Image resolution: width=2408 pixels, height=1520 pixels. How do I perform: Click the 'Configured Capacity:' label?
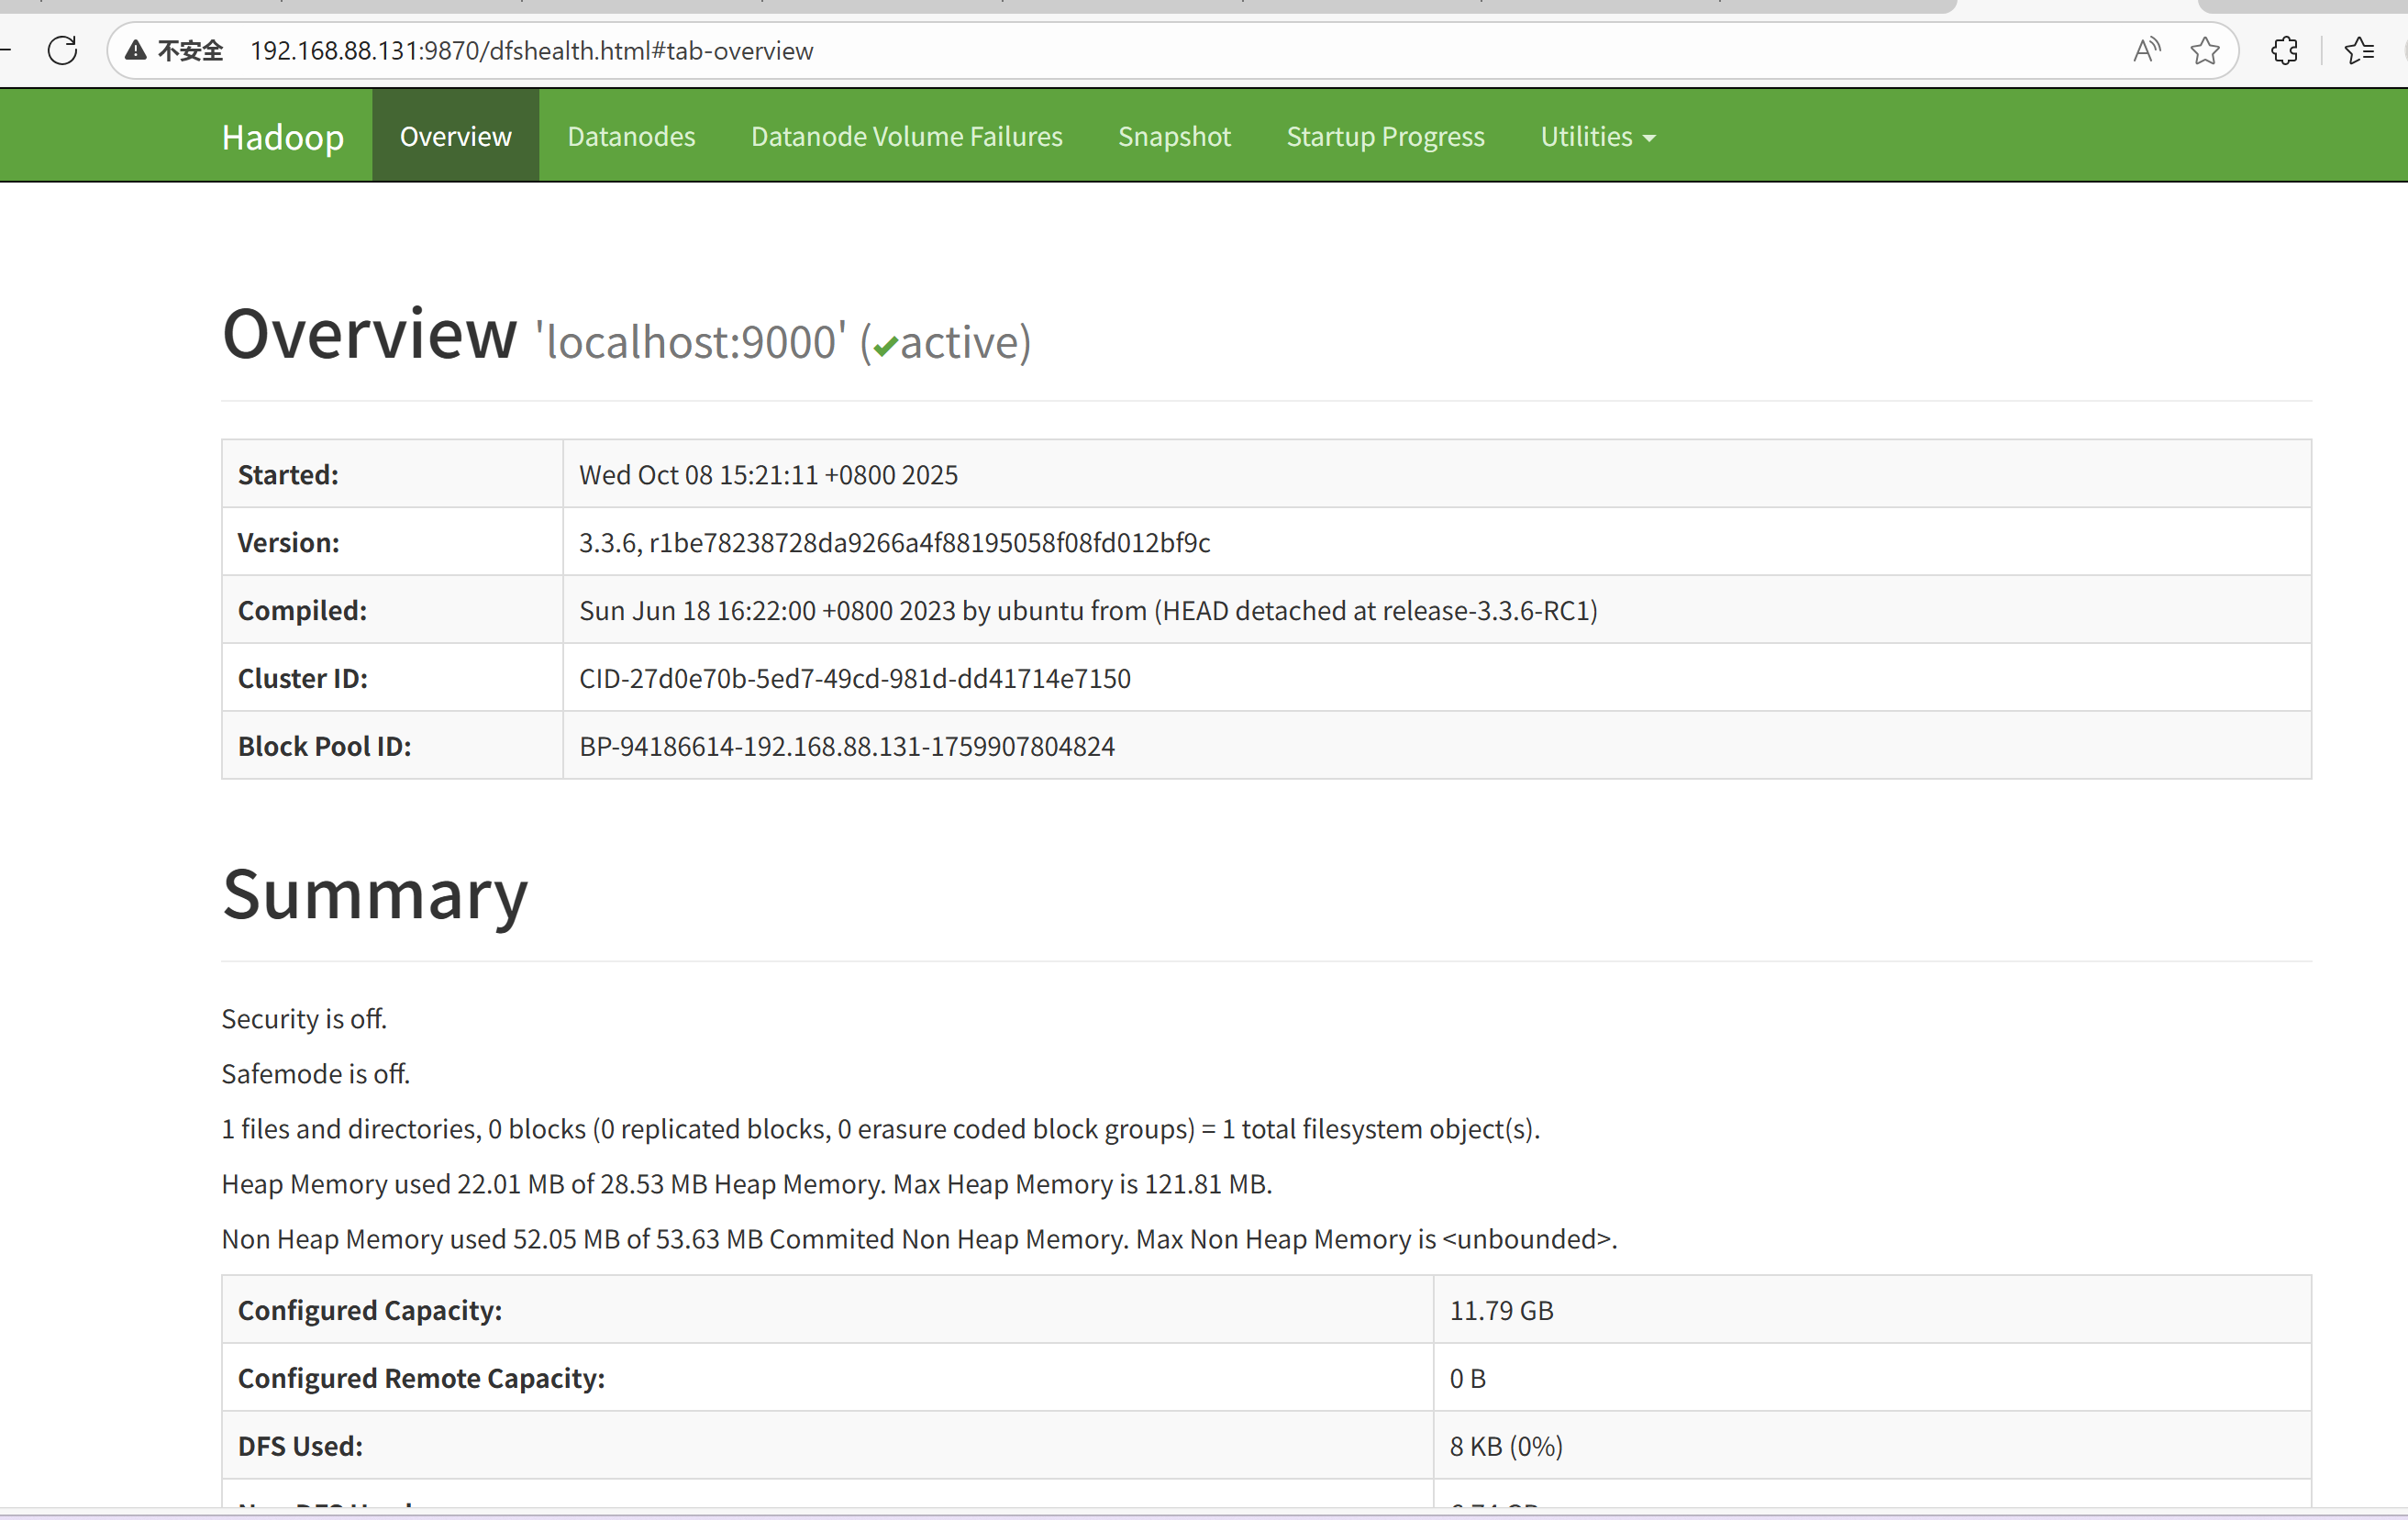click(370, 1310)
